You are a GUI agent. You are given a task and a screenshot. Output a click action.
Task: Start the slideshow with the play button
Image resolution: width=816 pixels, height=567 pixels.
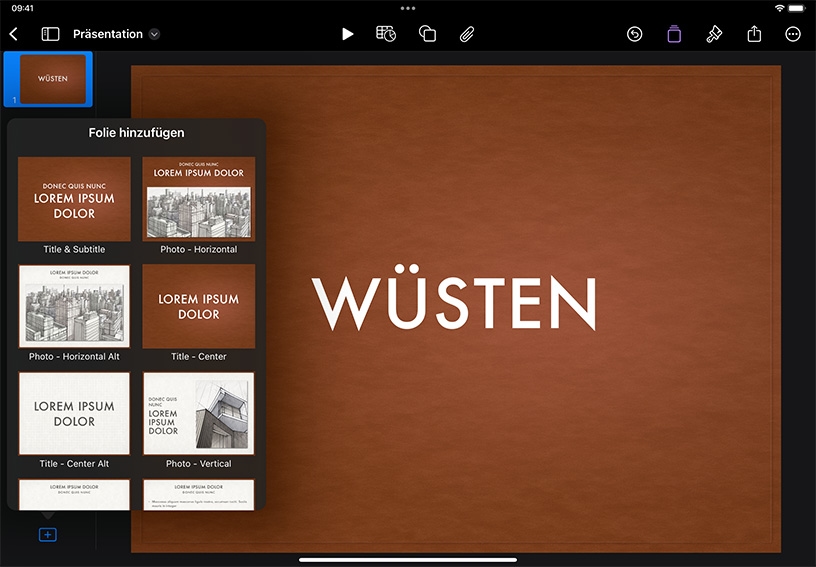[348, 34]
